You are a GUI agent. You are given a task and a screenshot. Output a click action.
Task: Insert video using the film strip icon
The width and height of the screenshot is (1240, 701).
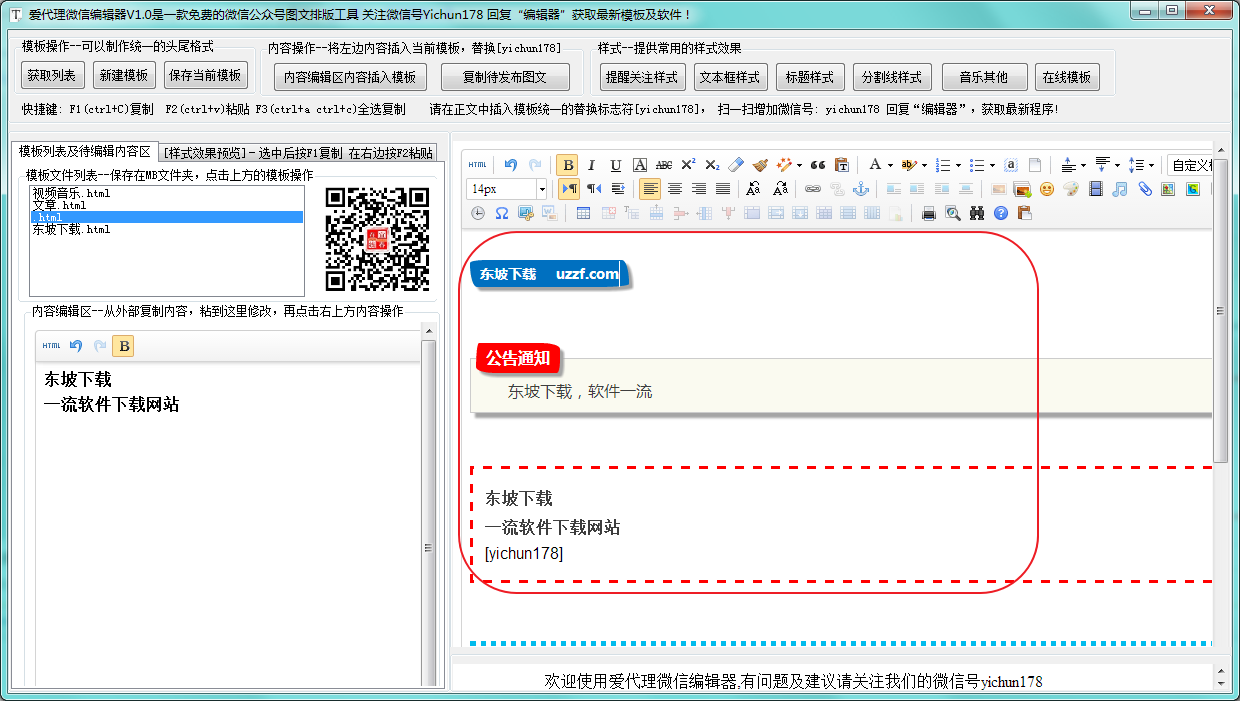click(x=1096, y=188)
